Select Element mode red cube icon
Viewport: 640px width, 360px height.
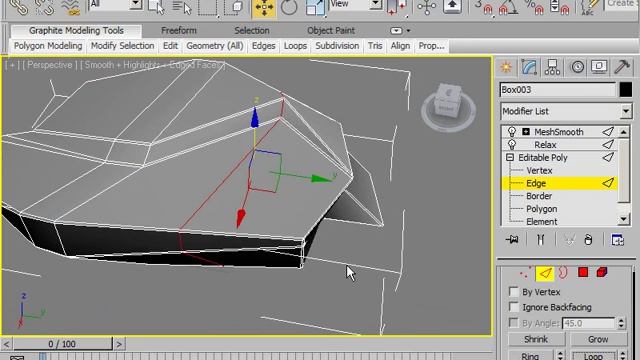(602, 272)
